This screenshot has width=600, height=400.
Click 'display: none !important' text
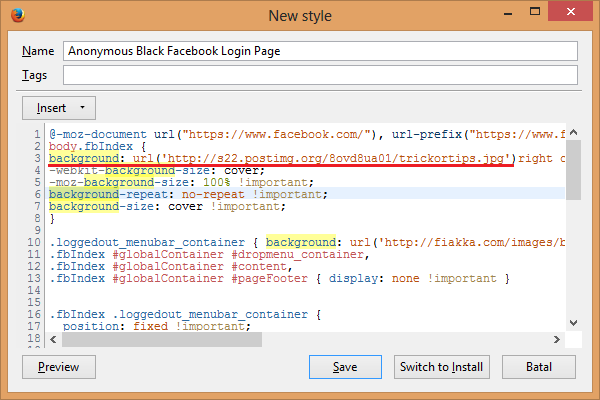point(412,278)
